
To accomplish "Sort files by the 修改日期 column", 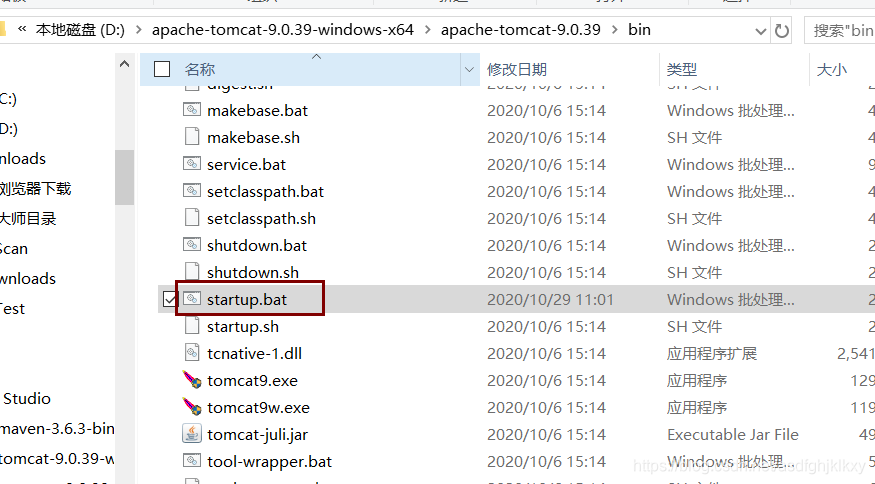I will [x=517, y=70].
